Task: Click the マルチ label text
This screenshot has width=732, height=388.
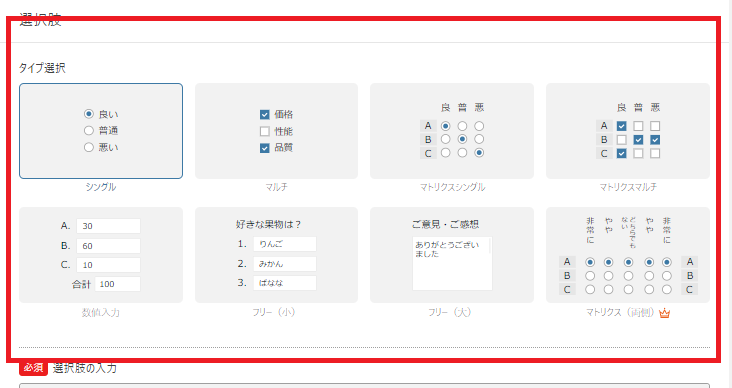Action: 276,187
